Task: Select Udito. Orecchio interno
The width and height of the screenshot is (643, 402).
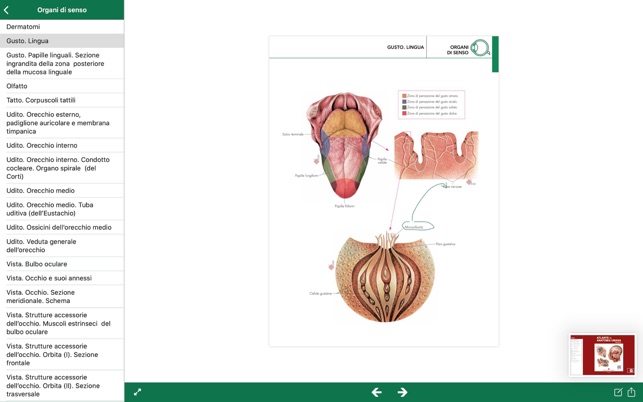Action: (x=62, y=145)
